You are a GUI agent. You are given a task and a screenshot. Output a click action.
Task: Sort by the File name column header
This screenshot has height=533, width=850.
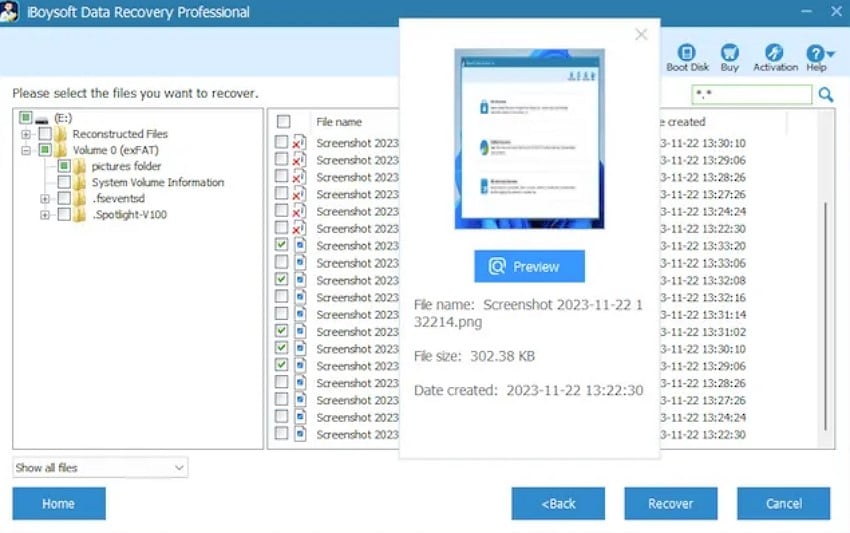[339, 122]
